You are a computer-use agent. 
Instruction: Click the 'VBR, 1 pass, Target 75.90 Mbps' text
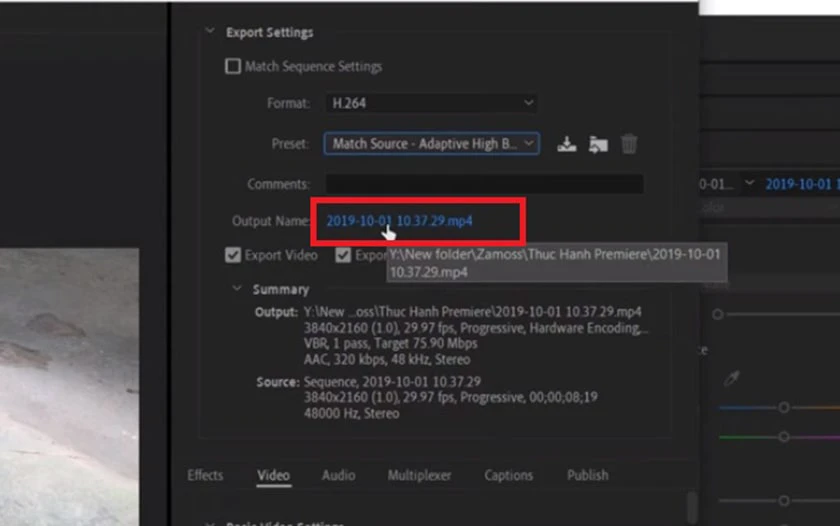coord(391,343)
